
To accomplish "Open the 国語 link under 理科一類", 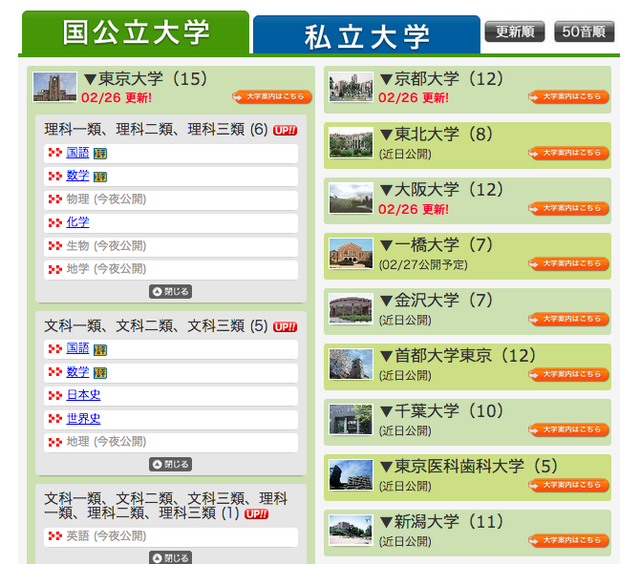I will pos(78,153).
